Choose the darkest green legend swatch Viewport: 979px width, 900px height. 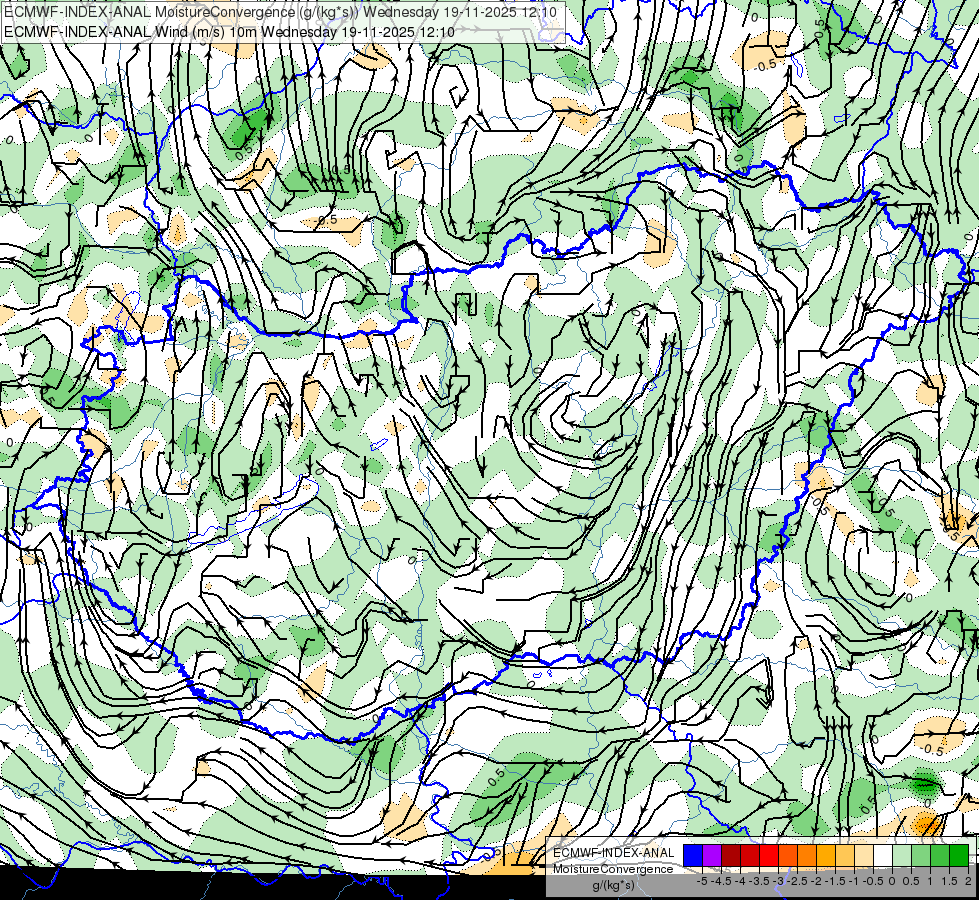[959, 855]
